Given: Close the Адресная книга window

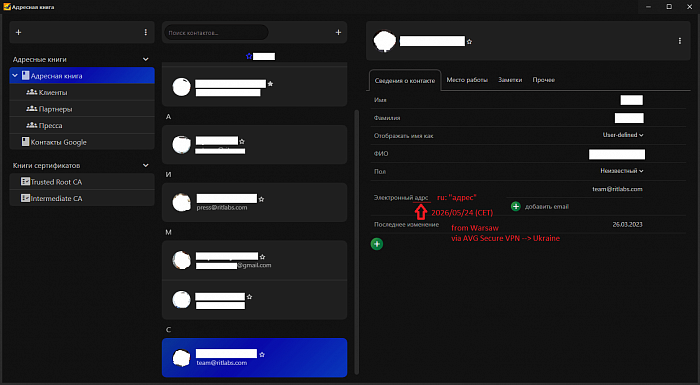Looking at the screenshot, I should click(689, 7).
